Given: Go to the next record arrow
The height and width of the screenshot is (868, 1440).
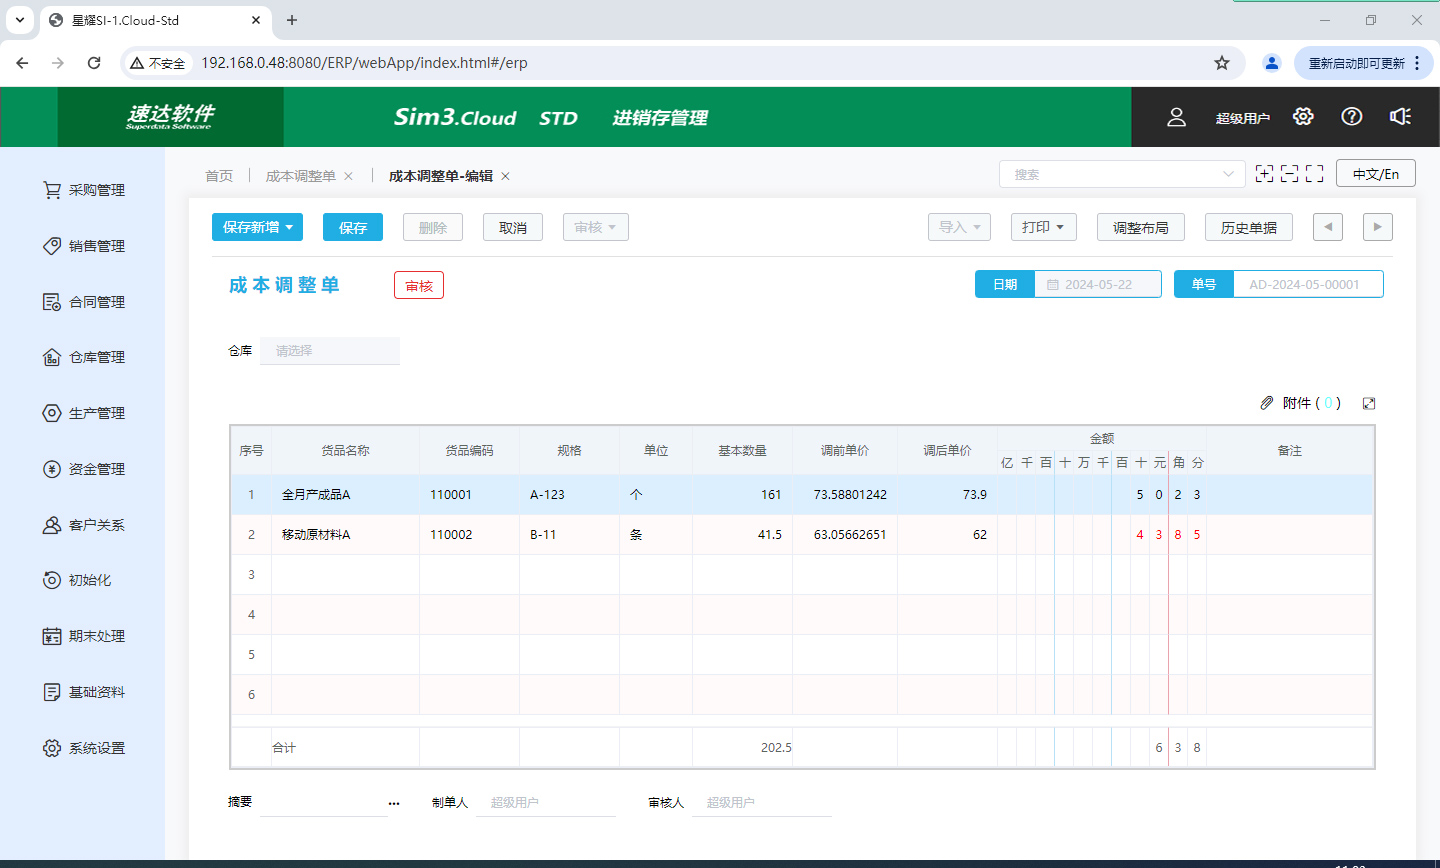Looking at the screenshot, I should [1377, 227].
